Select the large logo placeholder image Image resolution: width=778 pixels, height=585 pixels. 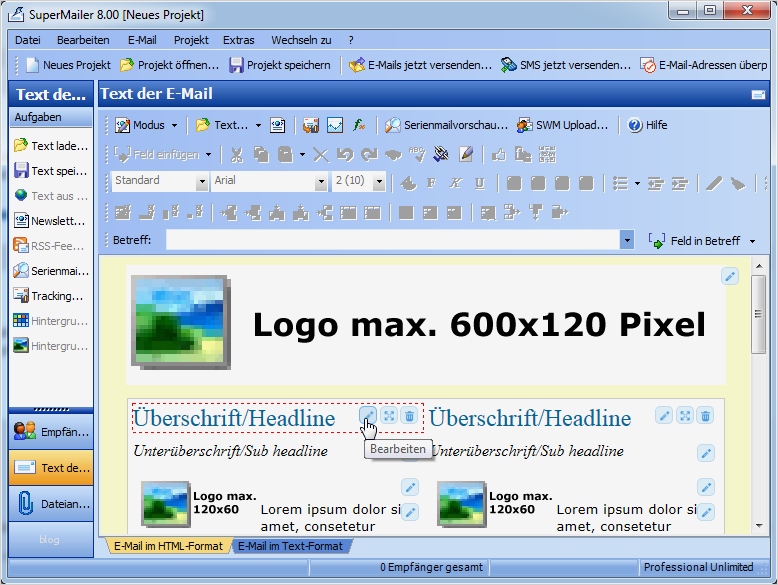pyautogui.click(x=181, y=323)
